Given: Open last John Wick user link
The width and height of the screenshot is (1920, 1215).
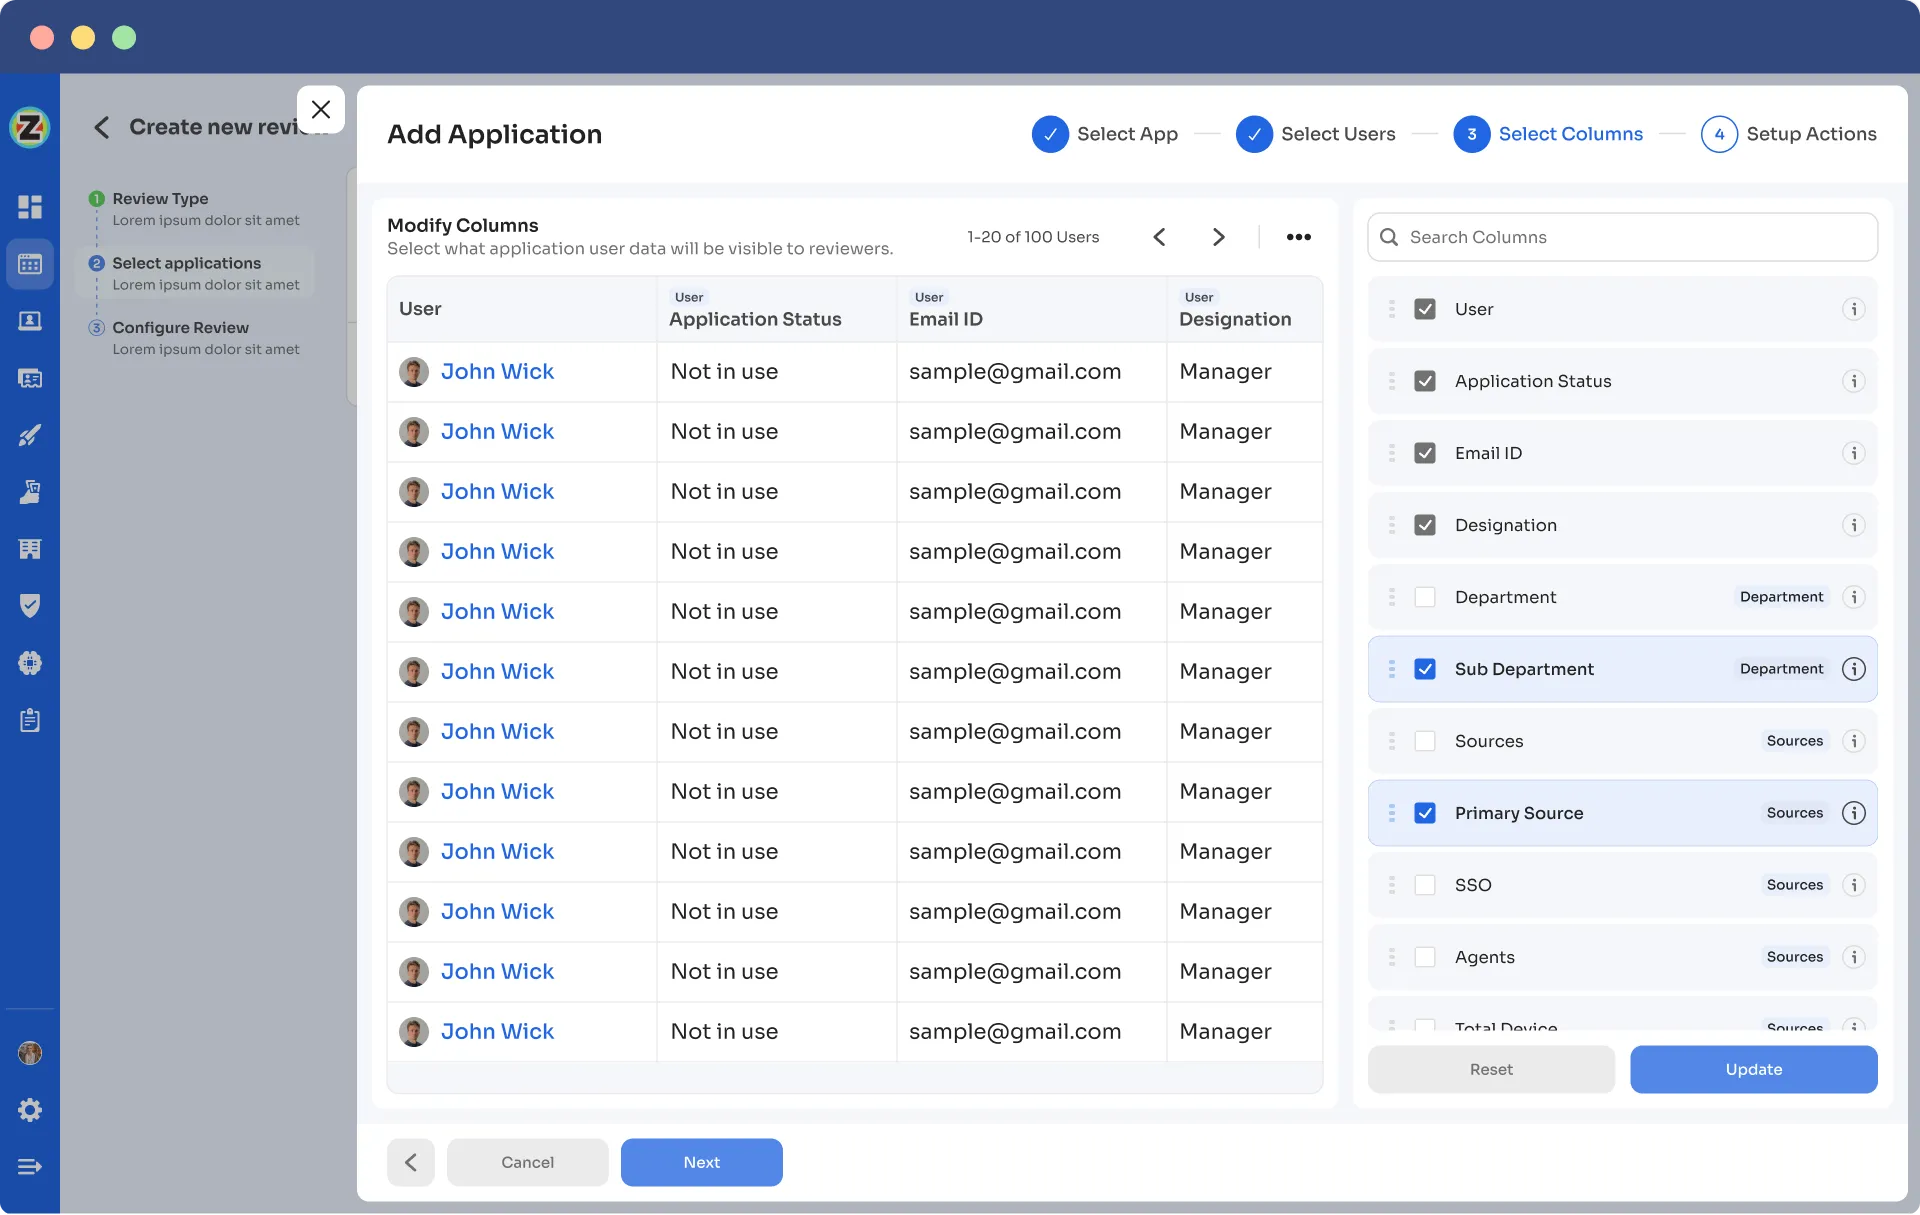Looking at the screenshot, I should [497, 1031].
